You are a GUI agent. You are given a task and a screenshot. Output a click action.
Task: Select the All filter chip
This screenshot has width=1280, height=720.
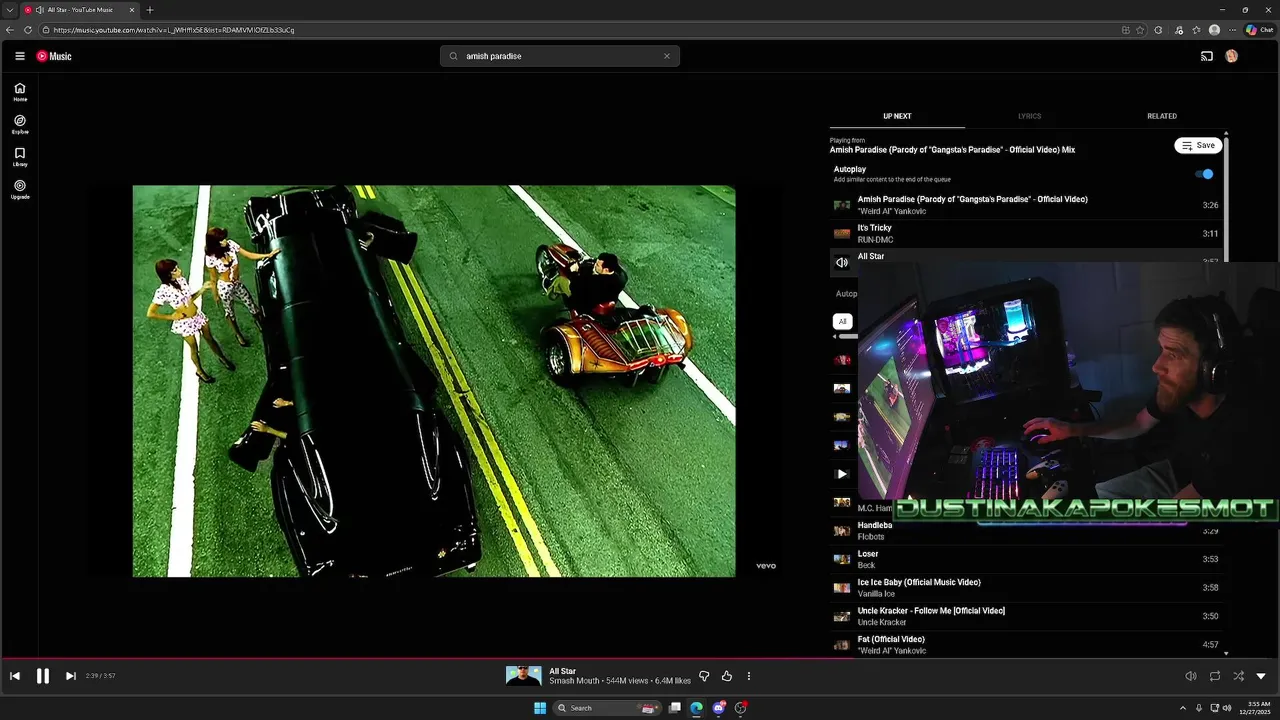pyautogui.click(x=843, y=321)
